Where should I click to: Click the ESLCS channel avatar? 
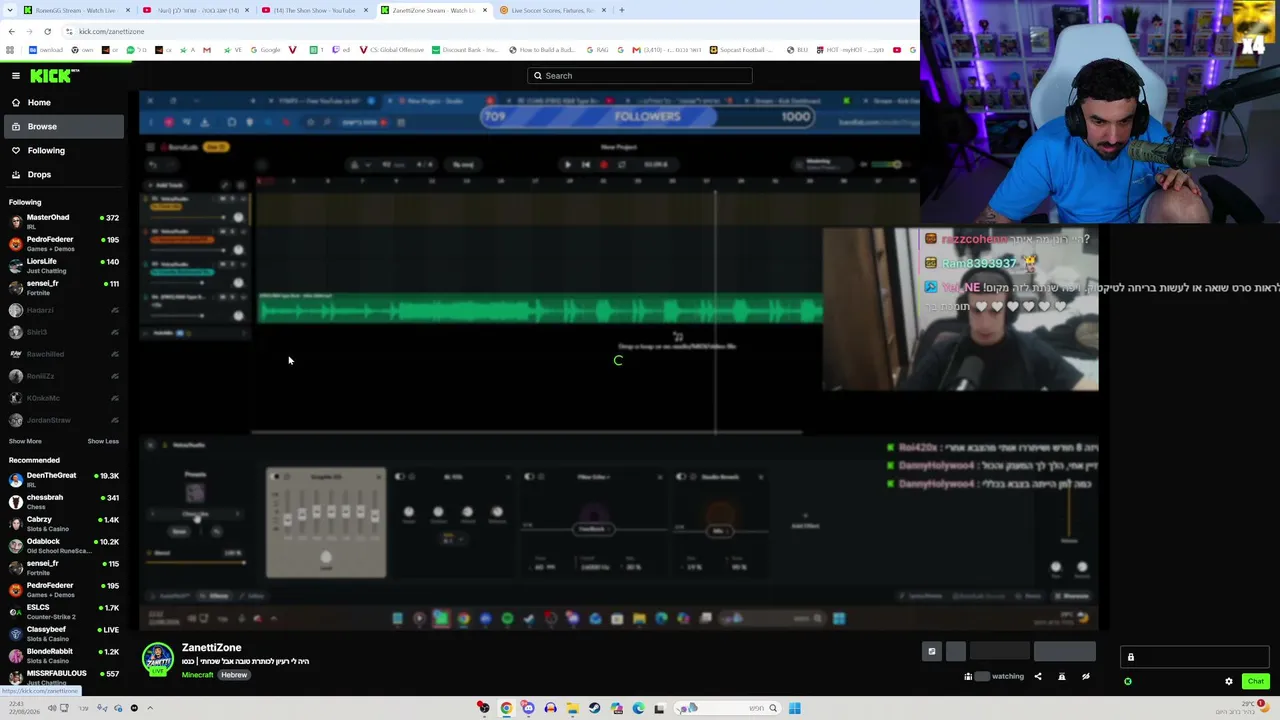[15, 612]
